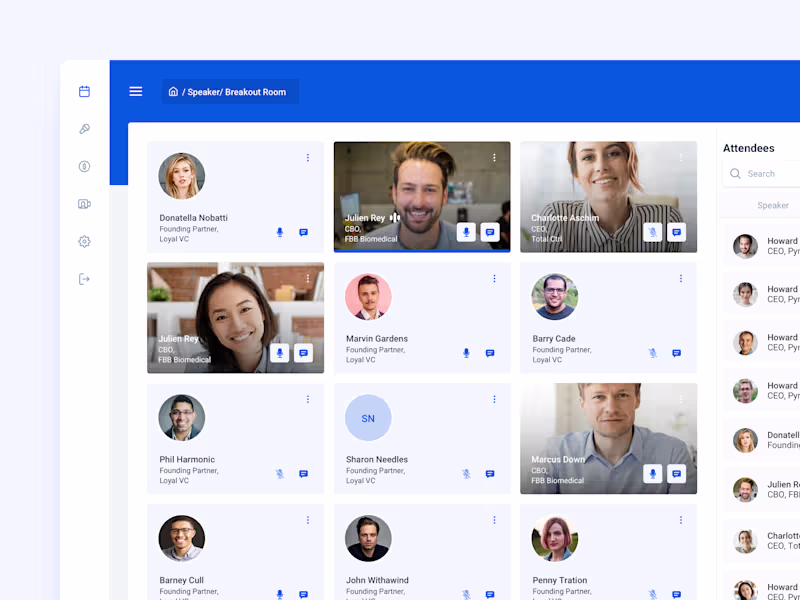Select Barry Cade's avatar photo
Viewport: 800px width, 600px height.
pos(555,297)
